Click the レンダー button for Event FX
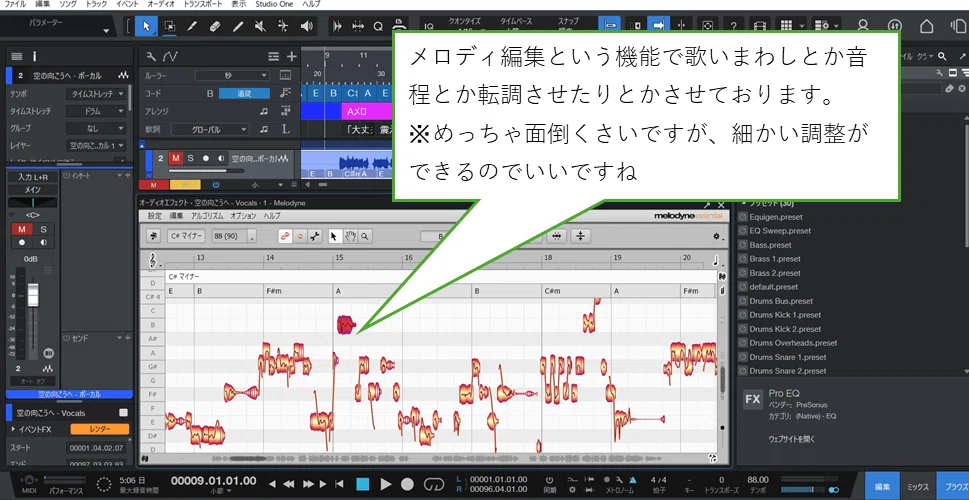Image resolution: width=969 pixels, height=500 pixels. pyautogui.click(x=99, y=429)
